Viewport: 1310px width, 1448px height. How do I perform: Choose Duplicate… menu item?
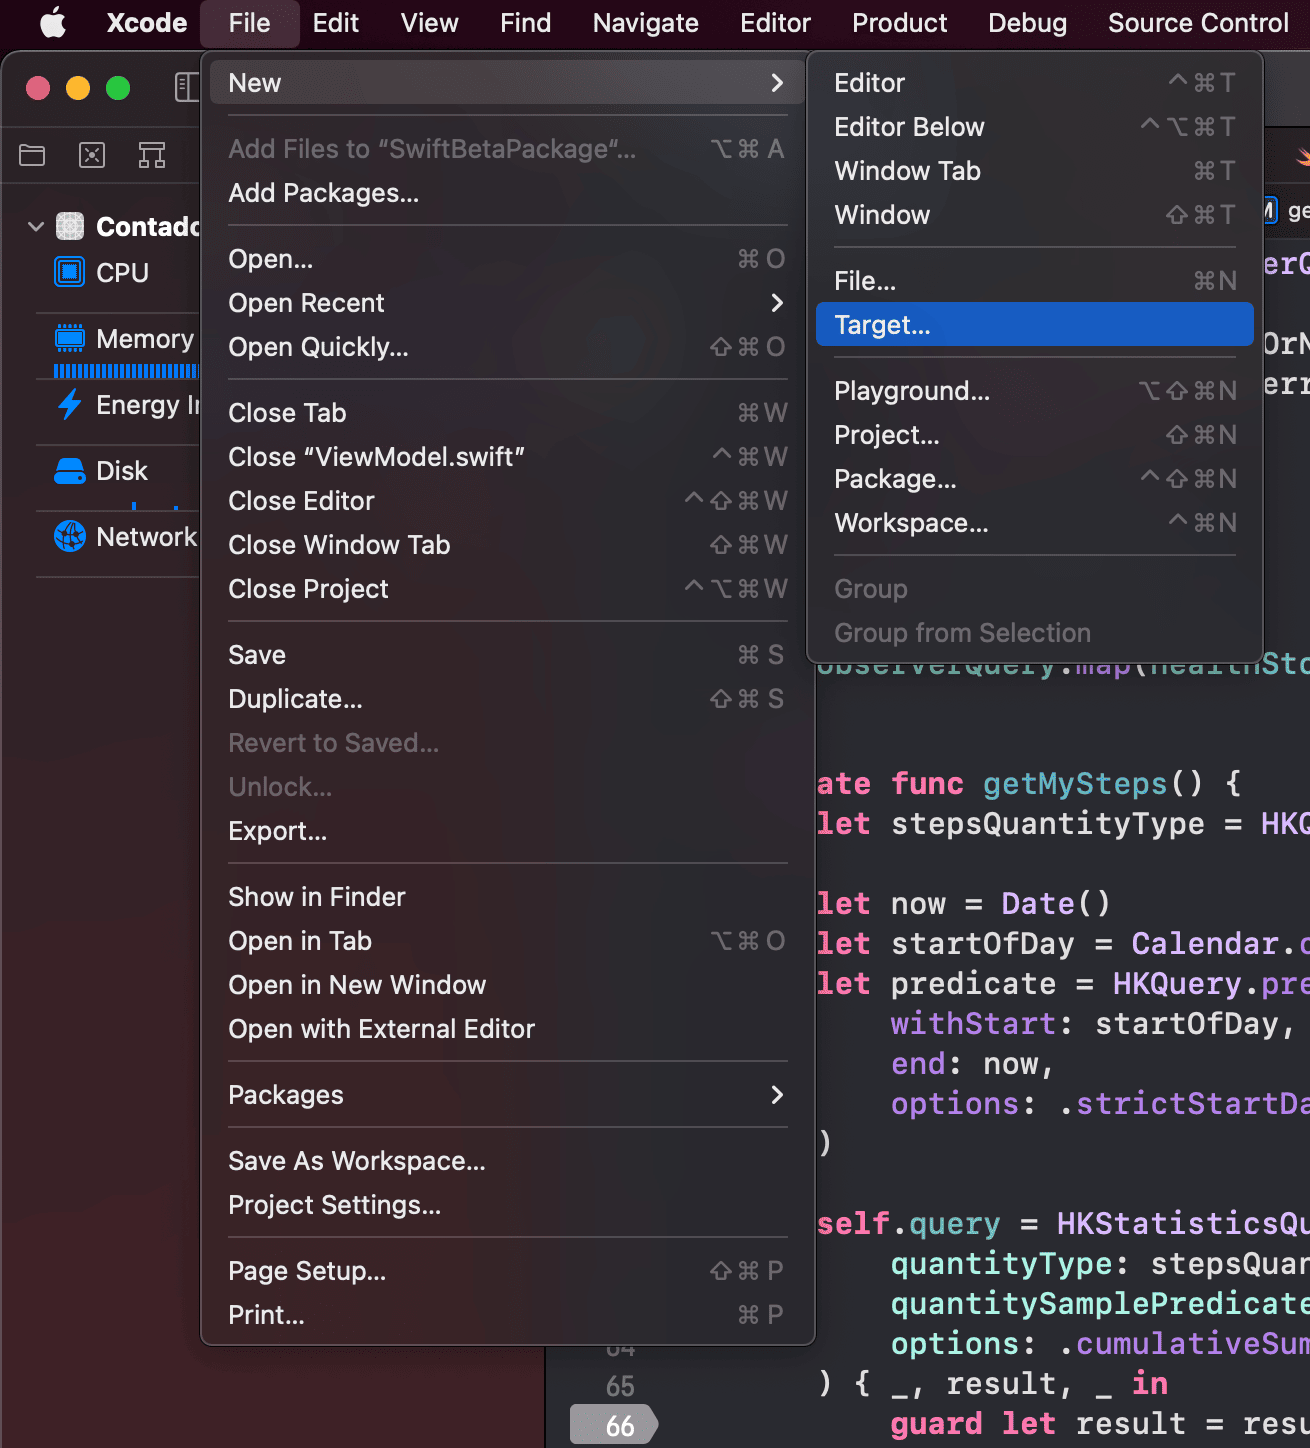[x=507, y=699]
